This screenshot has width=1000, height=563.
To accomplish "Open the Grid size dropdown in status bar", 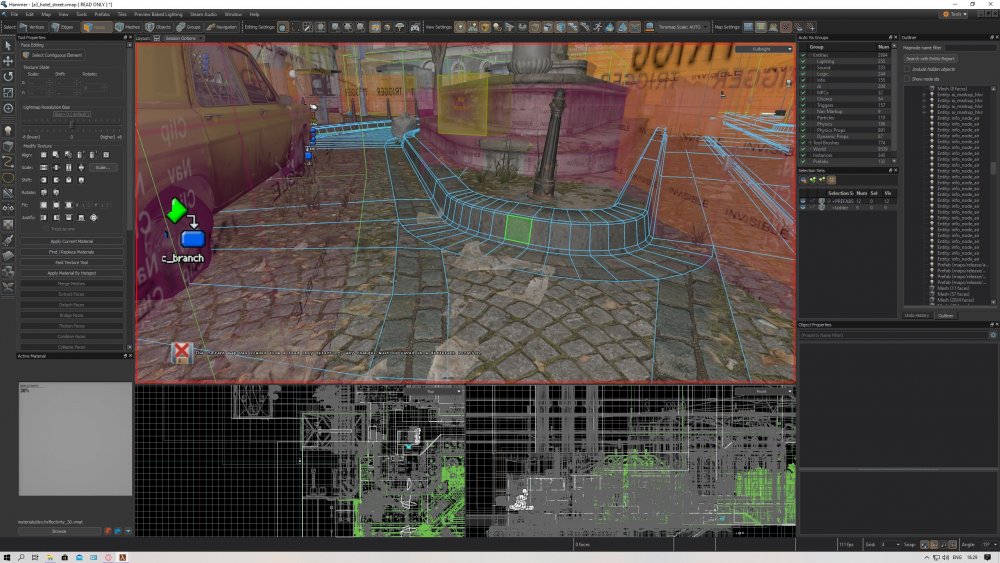I will point(891,545).
